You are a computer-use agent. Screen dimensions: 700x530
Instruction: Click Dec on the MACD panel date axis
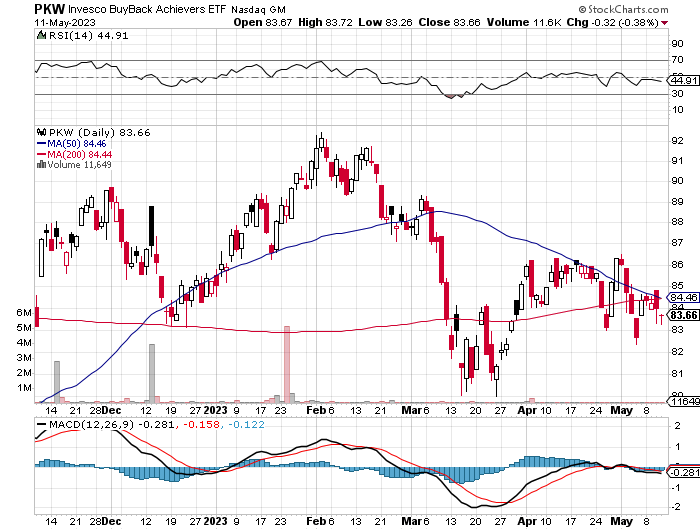111,521
